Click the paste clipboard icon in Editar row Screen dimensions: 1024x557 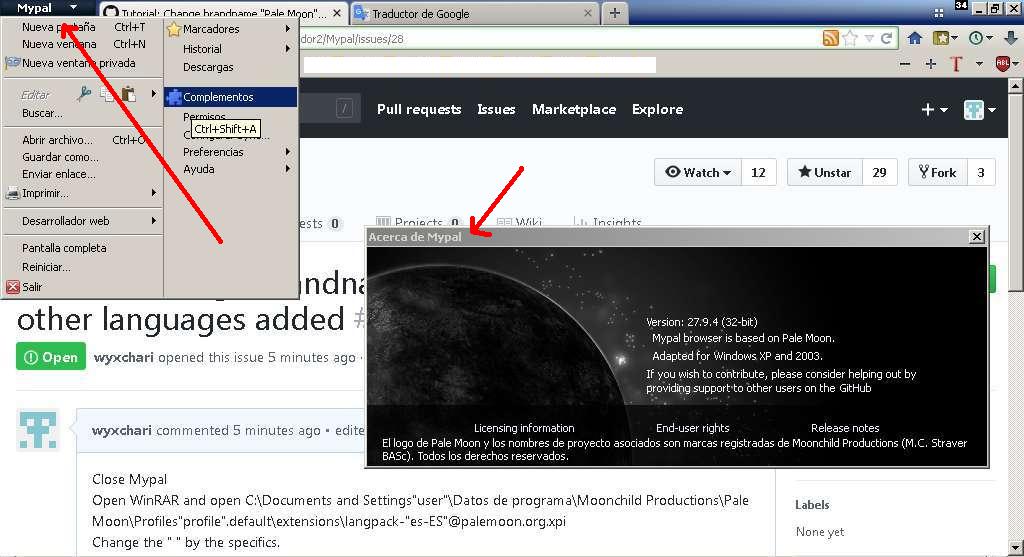click(129, 95)
